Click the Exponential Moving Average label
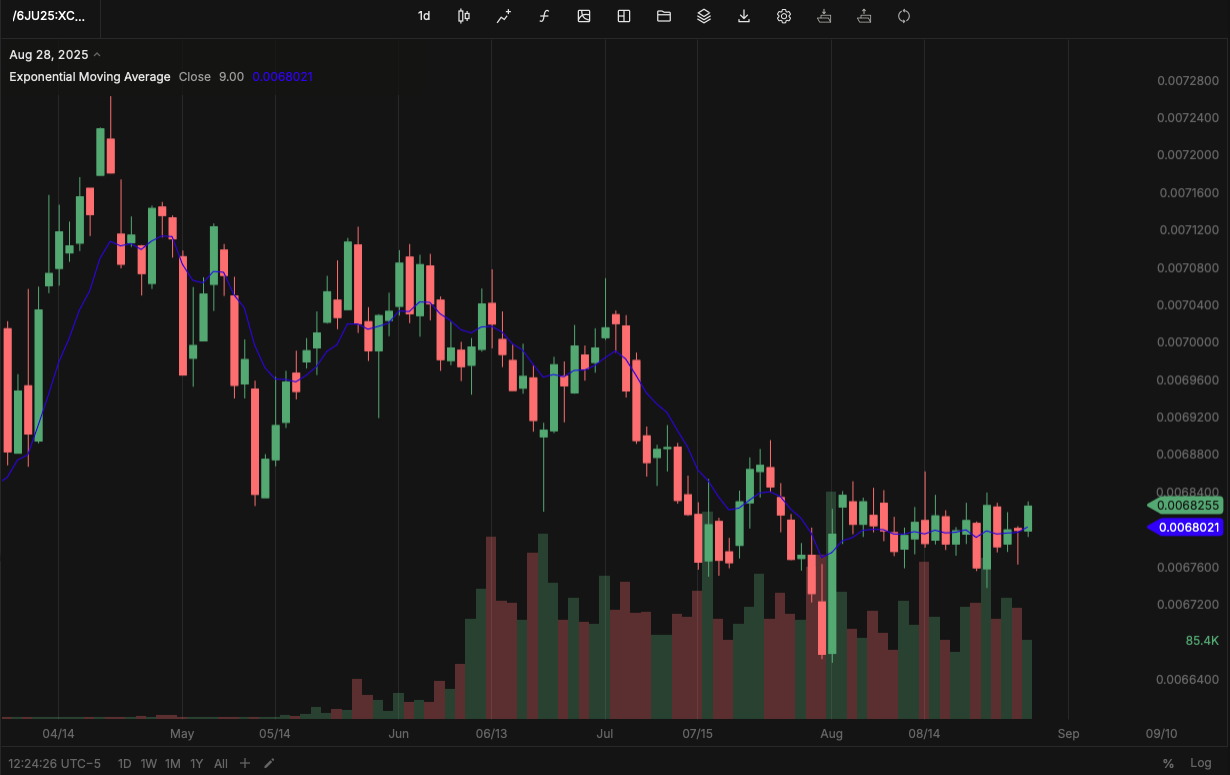 [x=89, y=76]
